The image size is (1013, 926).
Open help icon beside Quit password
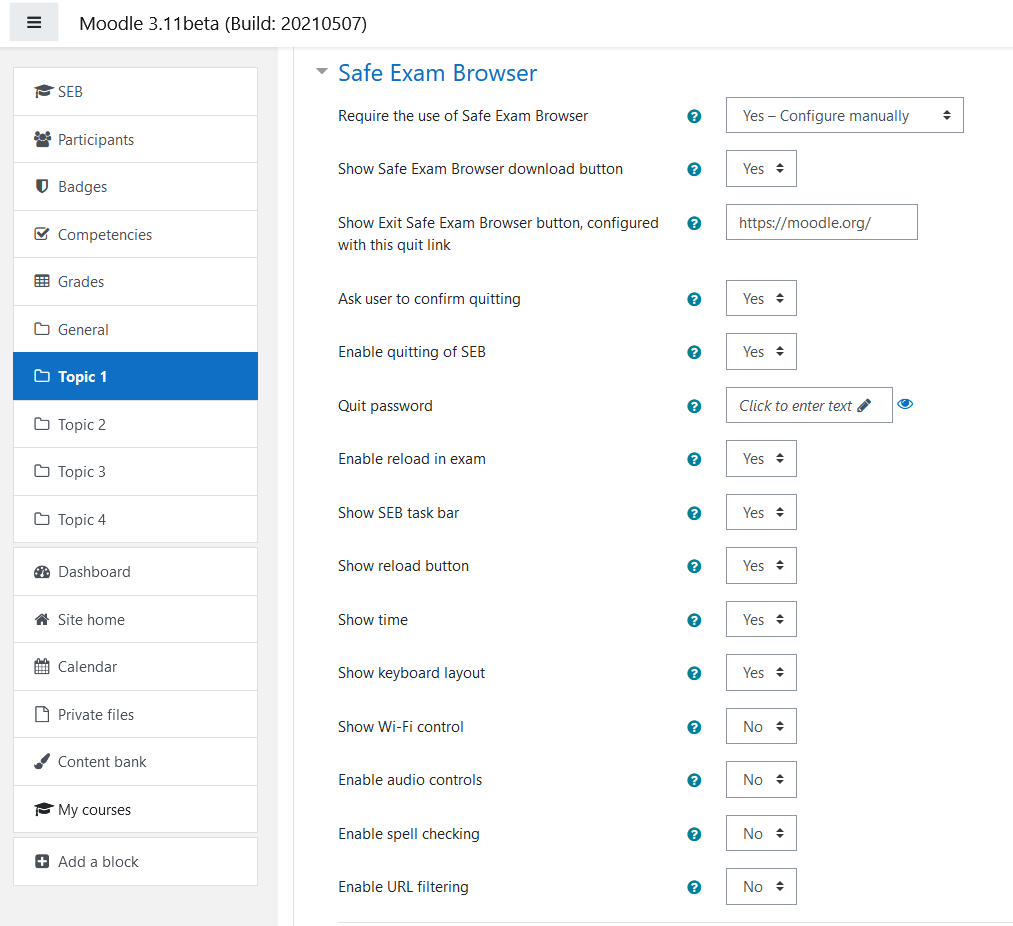click(x=694, y=406)
